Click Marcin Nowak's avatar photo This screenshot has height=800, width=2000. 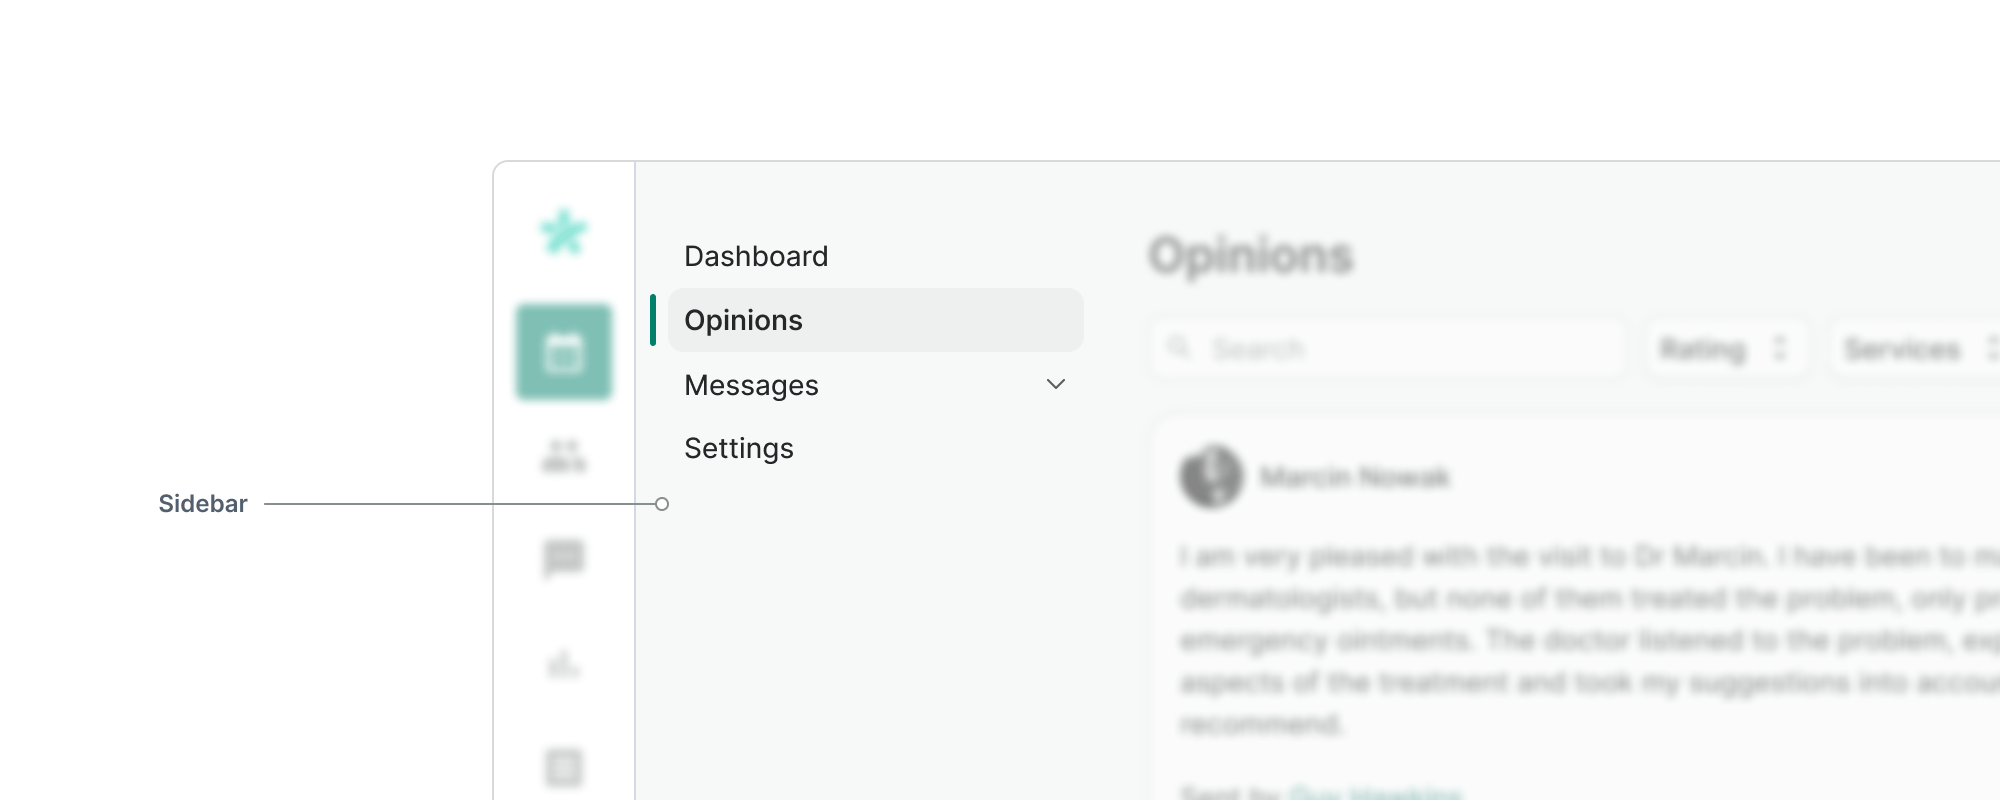pos(1211,477)
